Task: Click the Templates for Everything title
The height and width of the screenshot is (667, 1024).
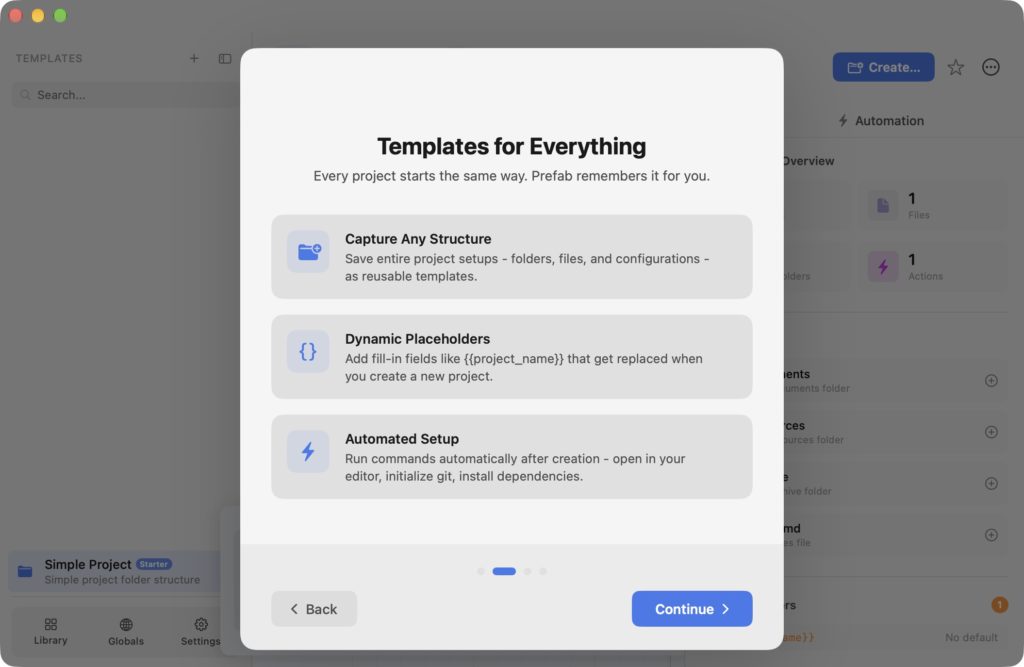Action: tap(512, 146)
